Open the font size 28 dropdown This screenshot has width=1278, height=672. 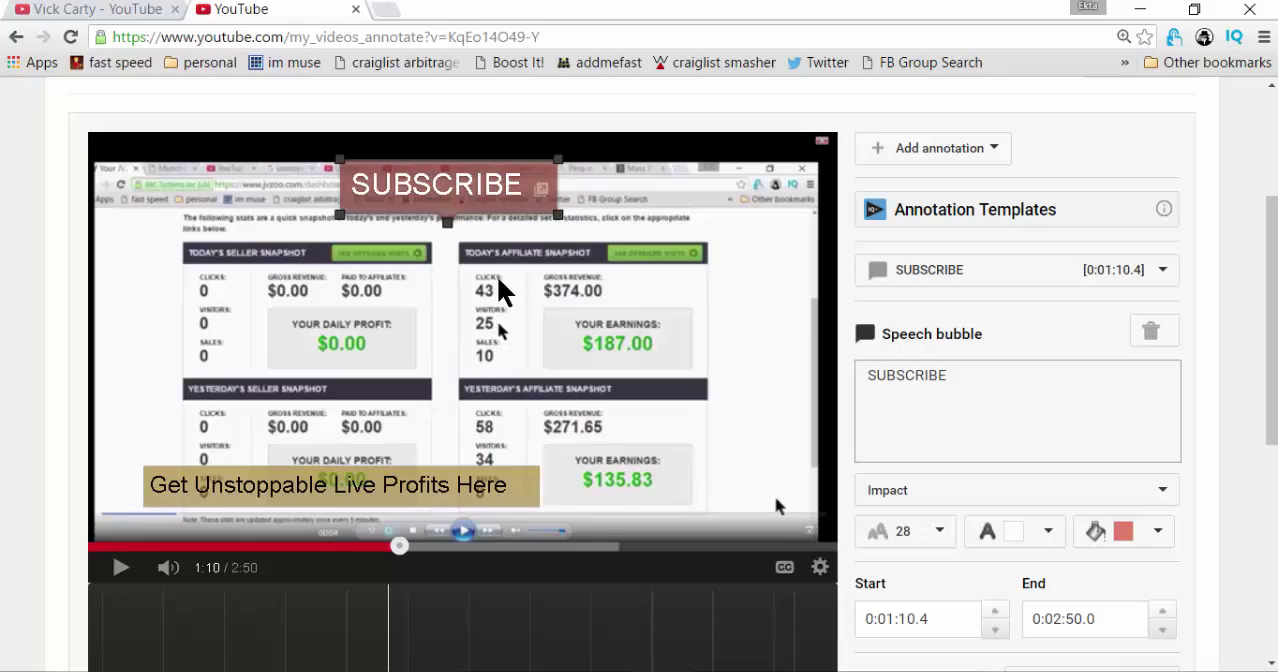tap(905, 531)
